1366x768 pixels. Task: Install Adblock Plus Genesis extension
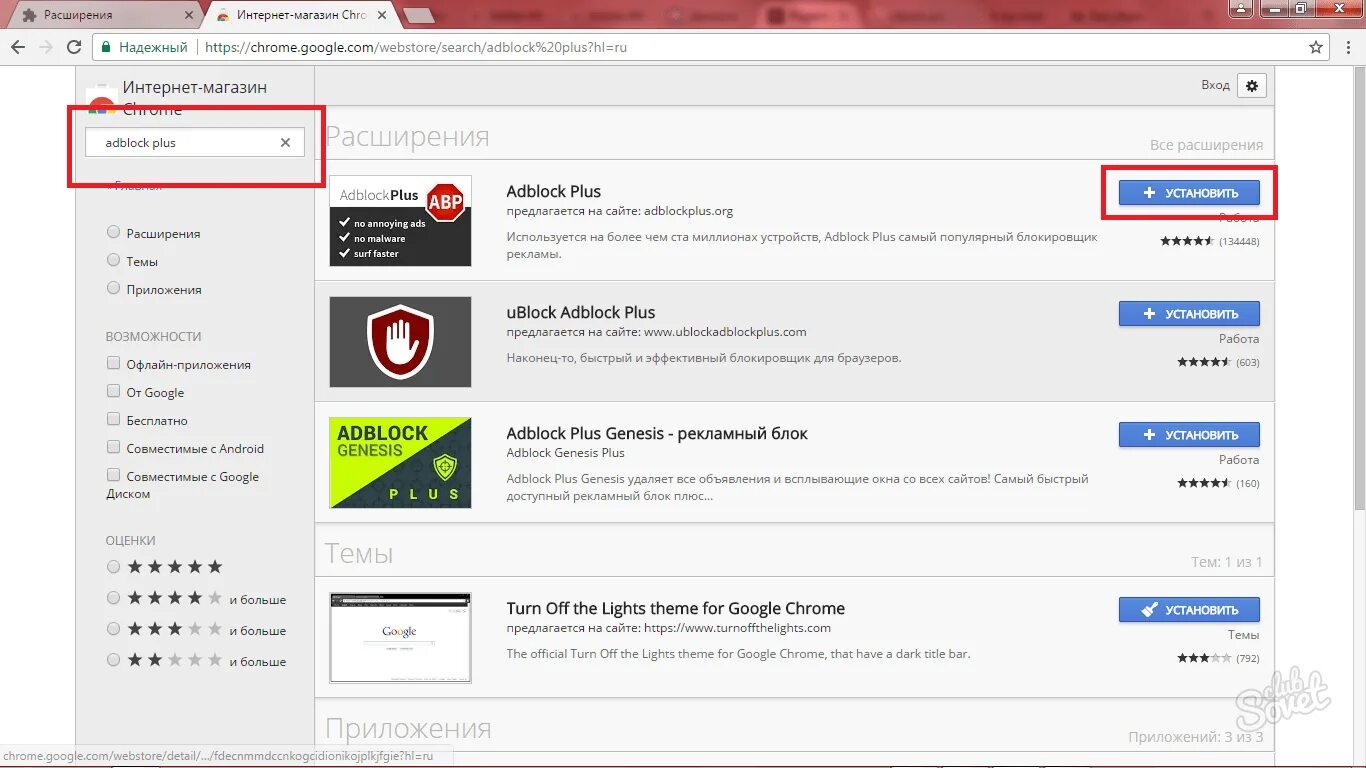tap(1189, 435)
